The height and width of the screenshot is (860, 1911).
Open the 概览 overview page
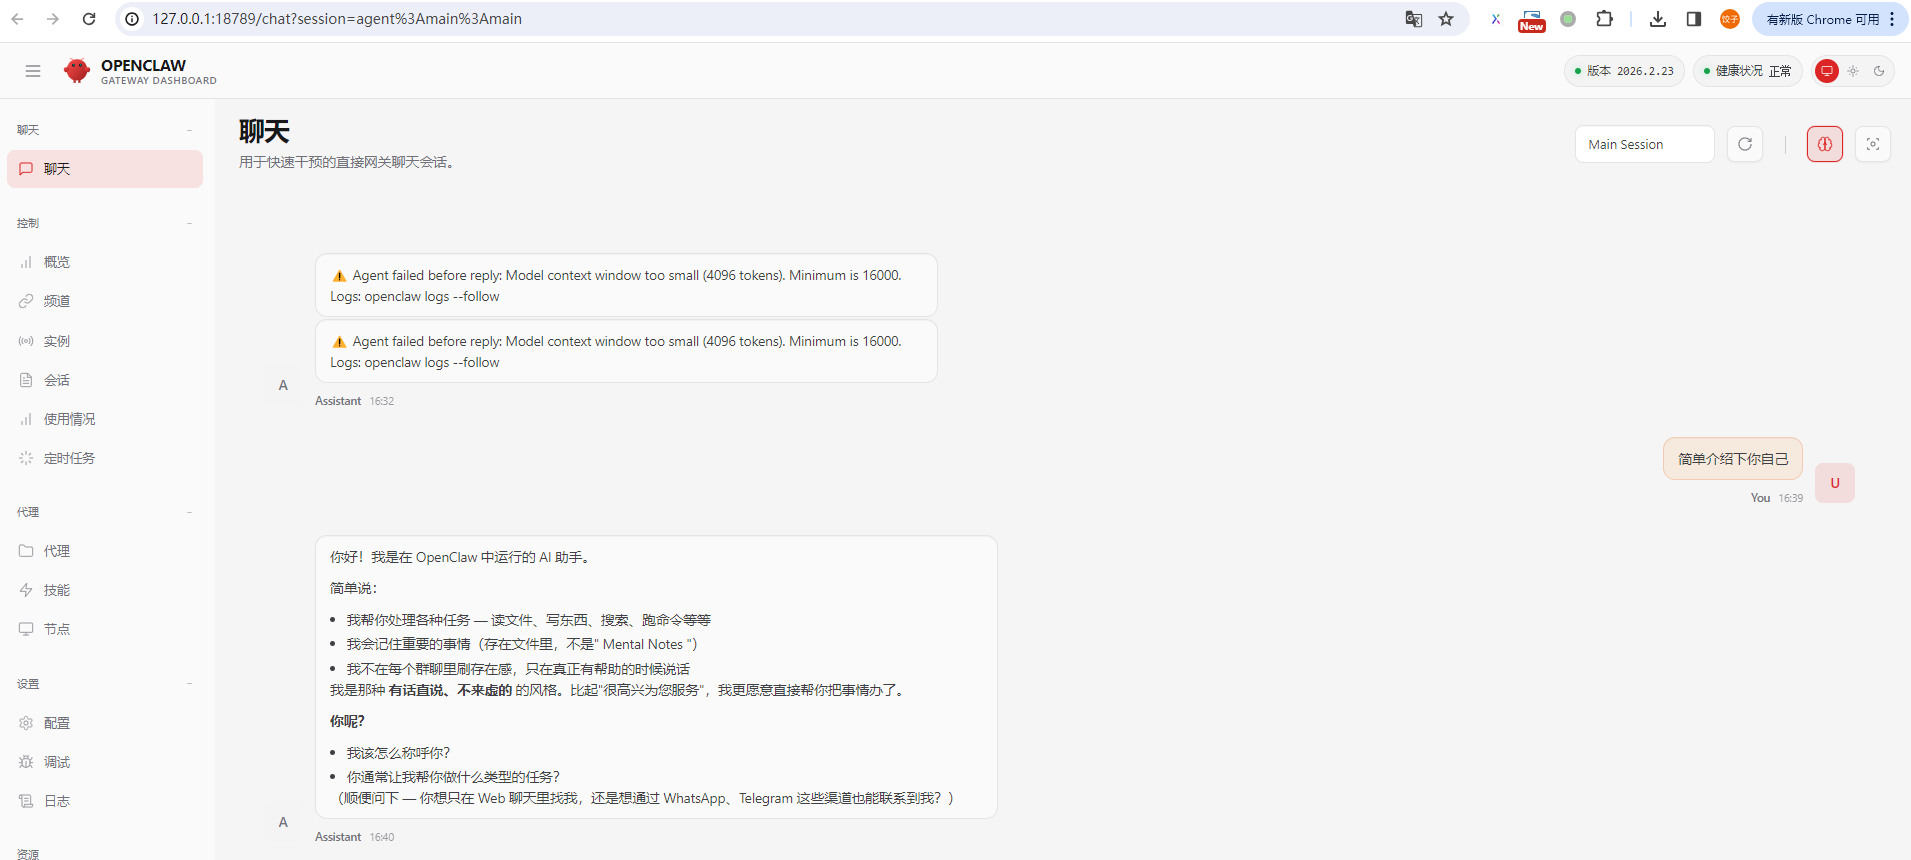coord(105,262)
